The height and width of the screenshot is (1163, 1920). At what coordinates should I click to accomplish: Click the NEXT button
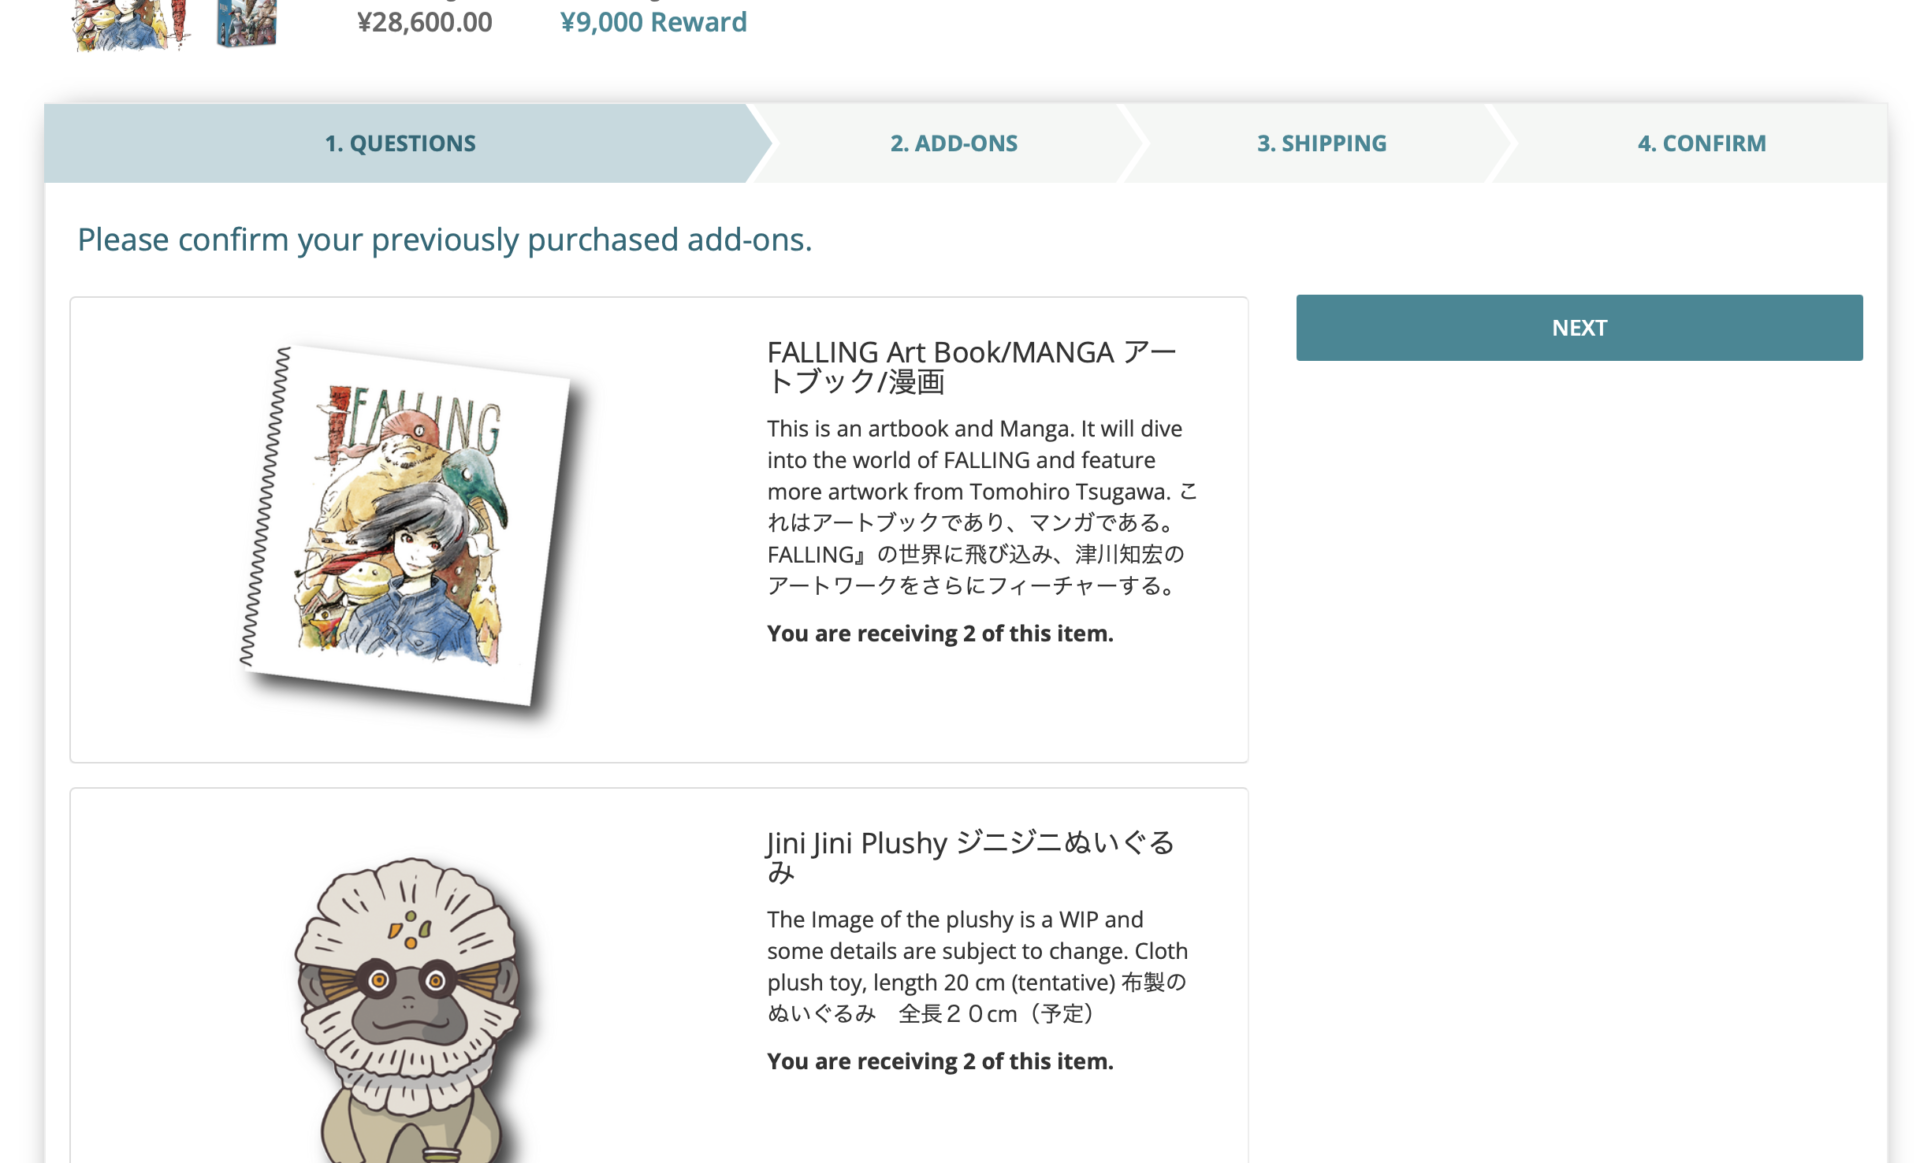pyautogui.click(x=1579, y=328)
